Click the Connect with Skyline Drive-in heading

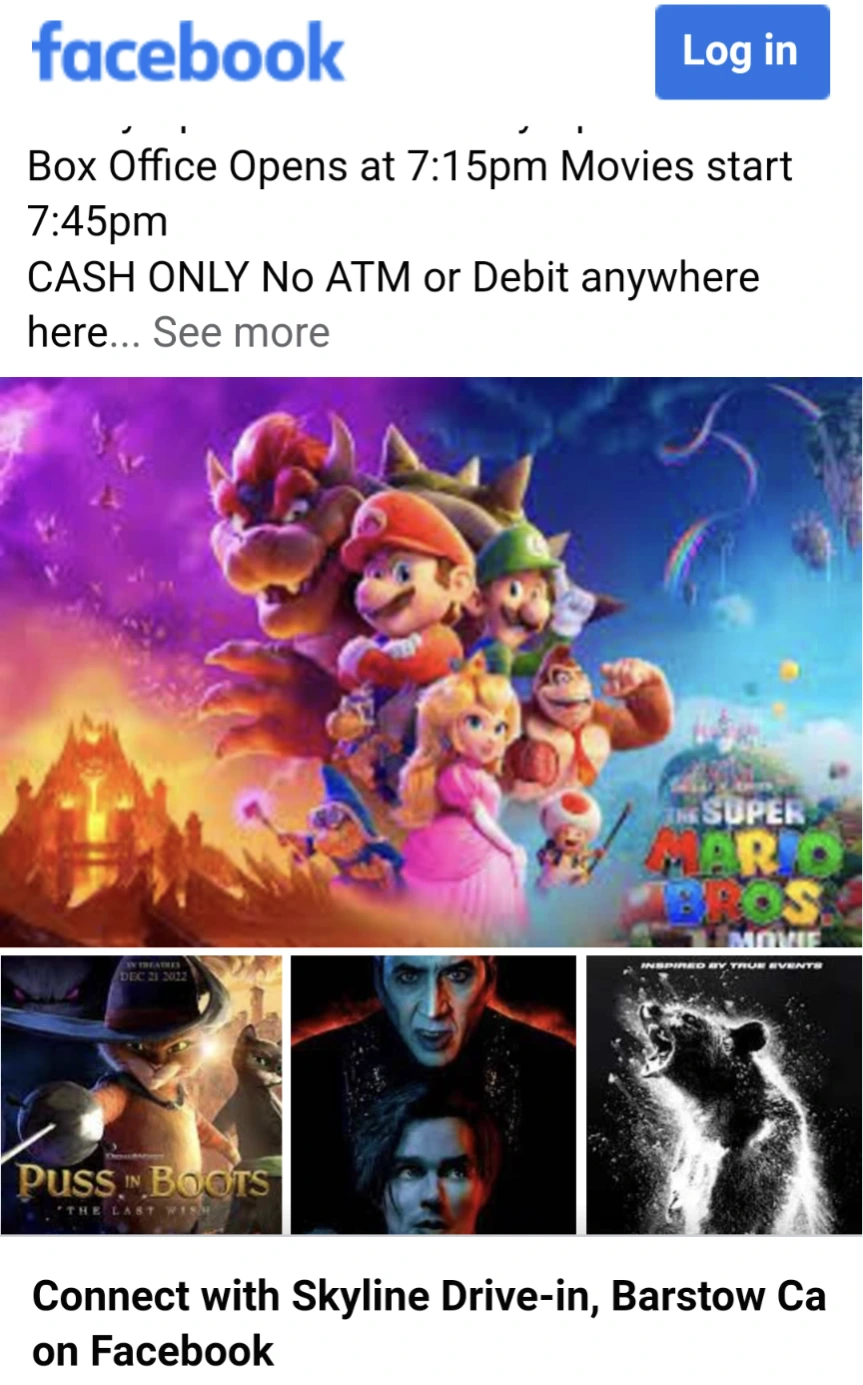pos(429,1322)
